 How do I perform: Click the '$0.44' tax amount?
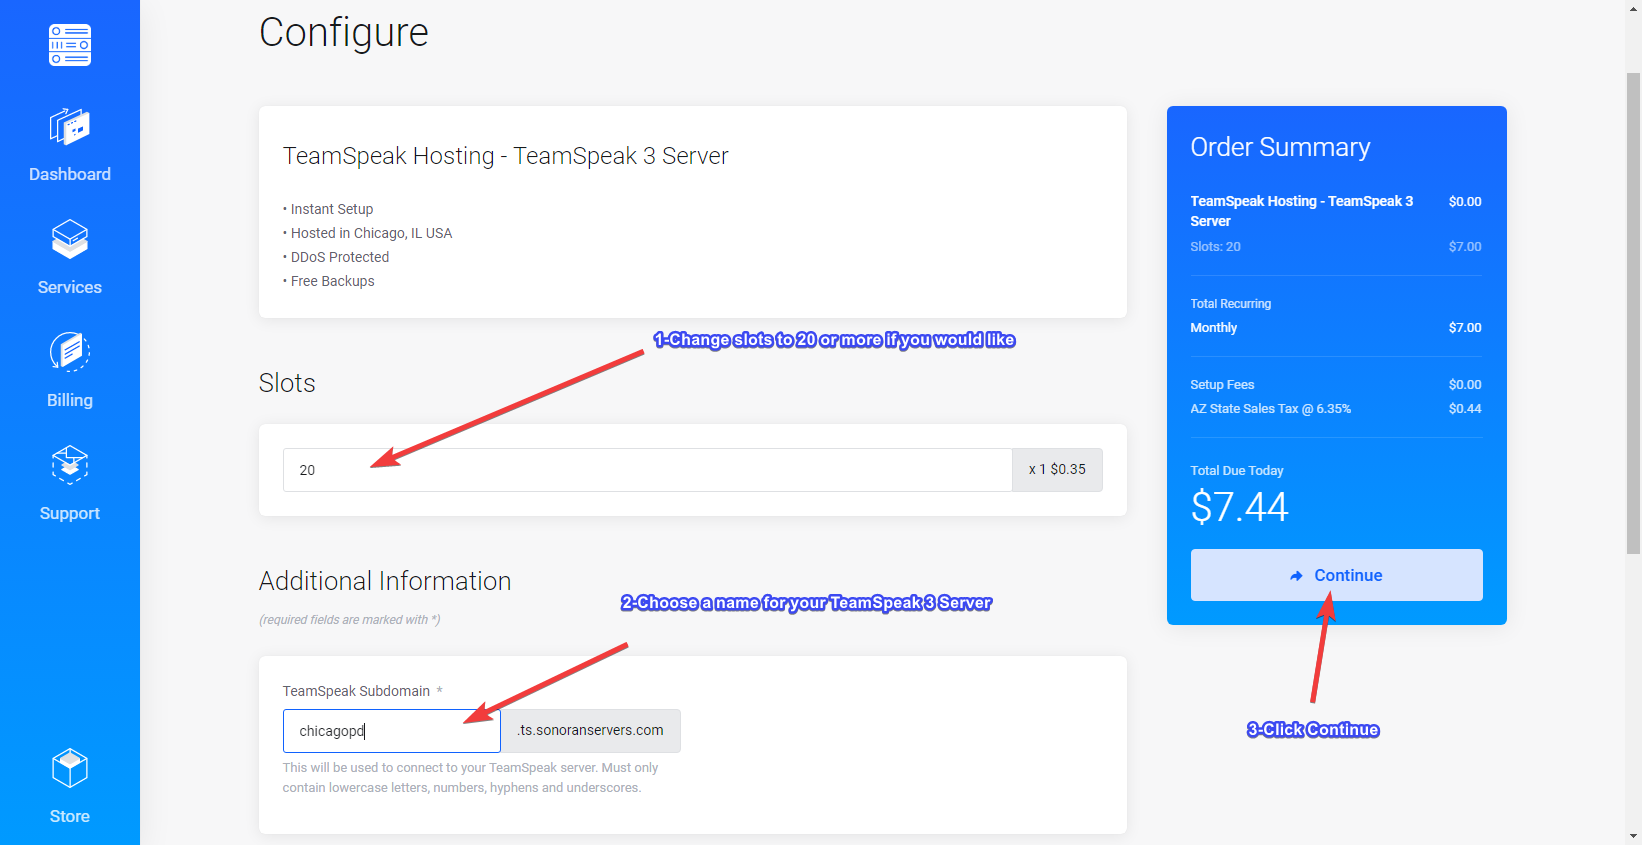coord(1465,409)
